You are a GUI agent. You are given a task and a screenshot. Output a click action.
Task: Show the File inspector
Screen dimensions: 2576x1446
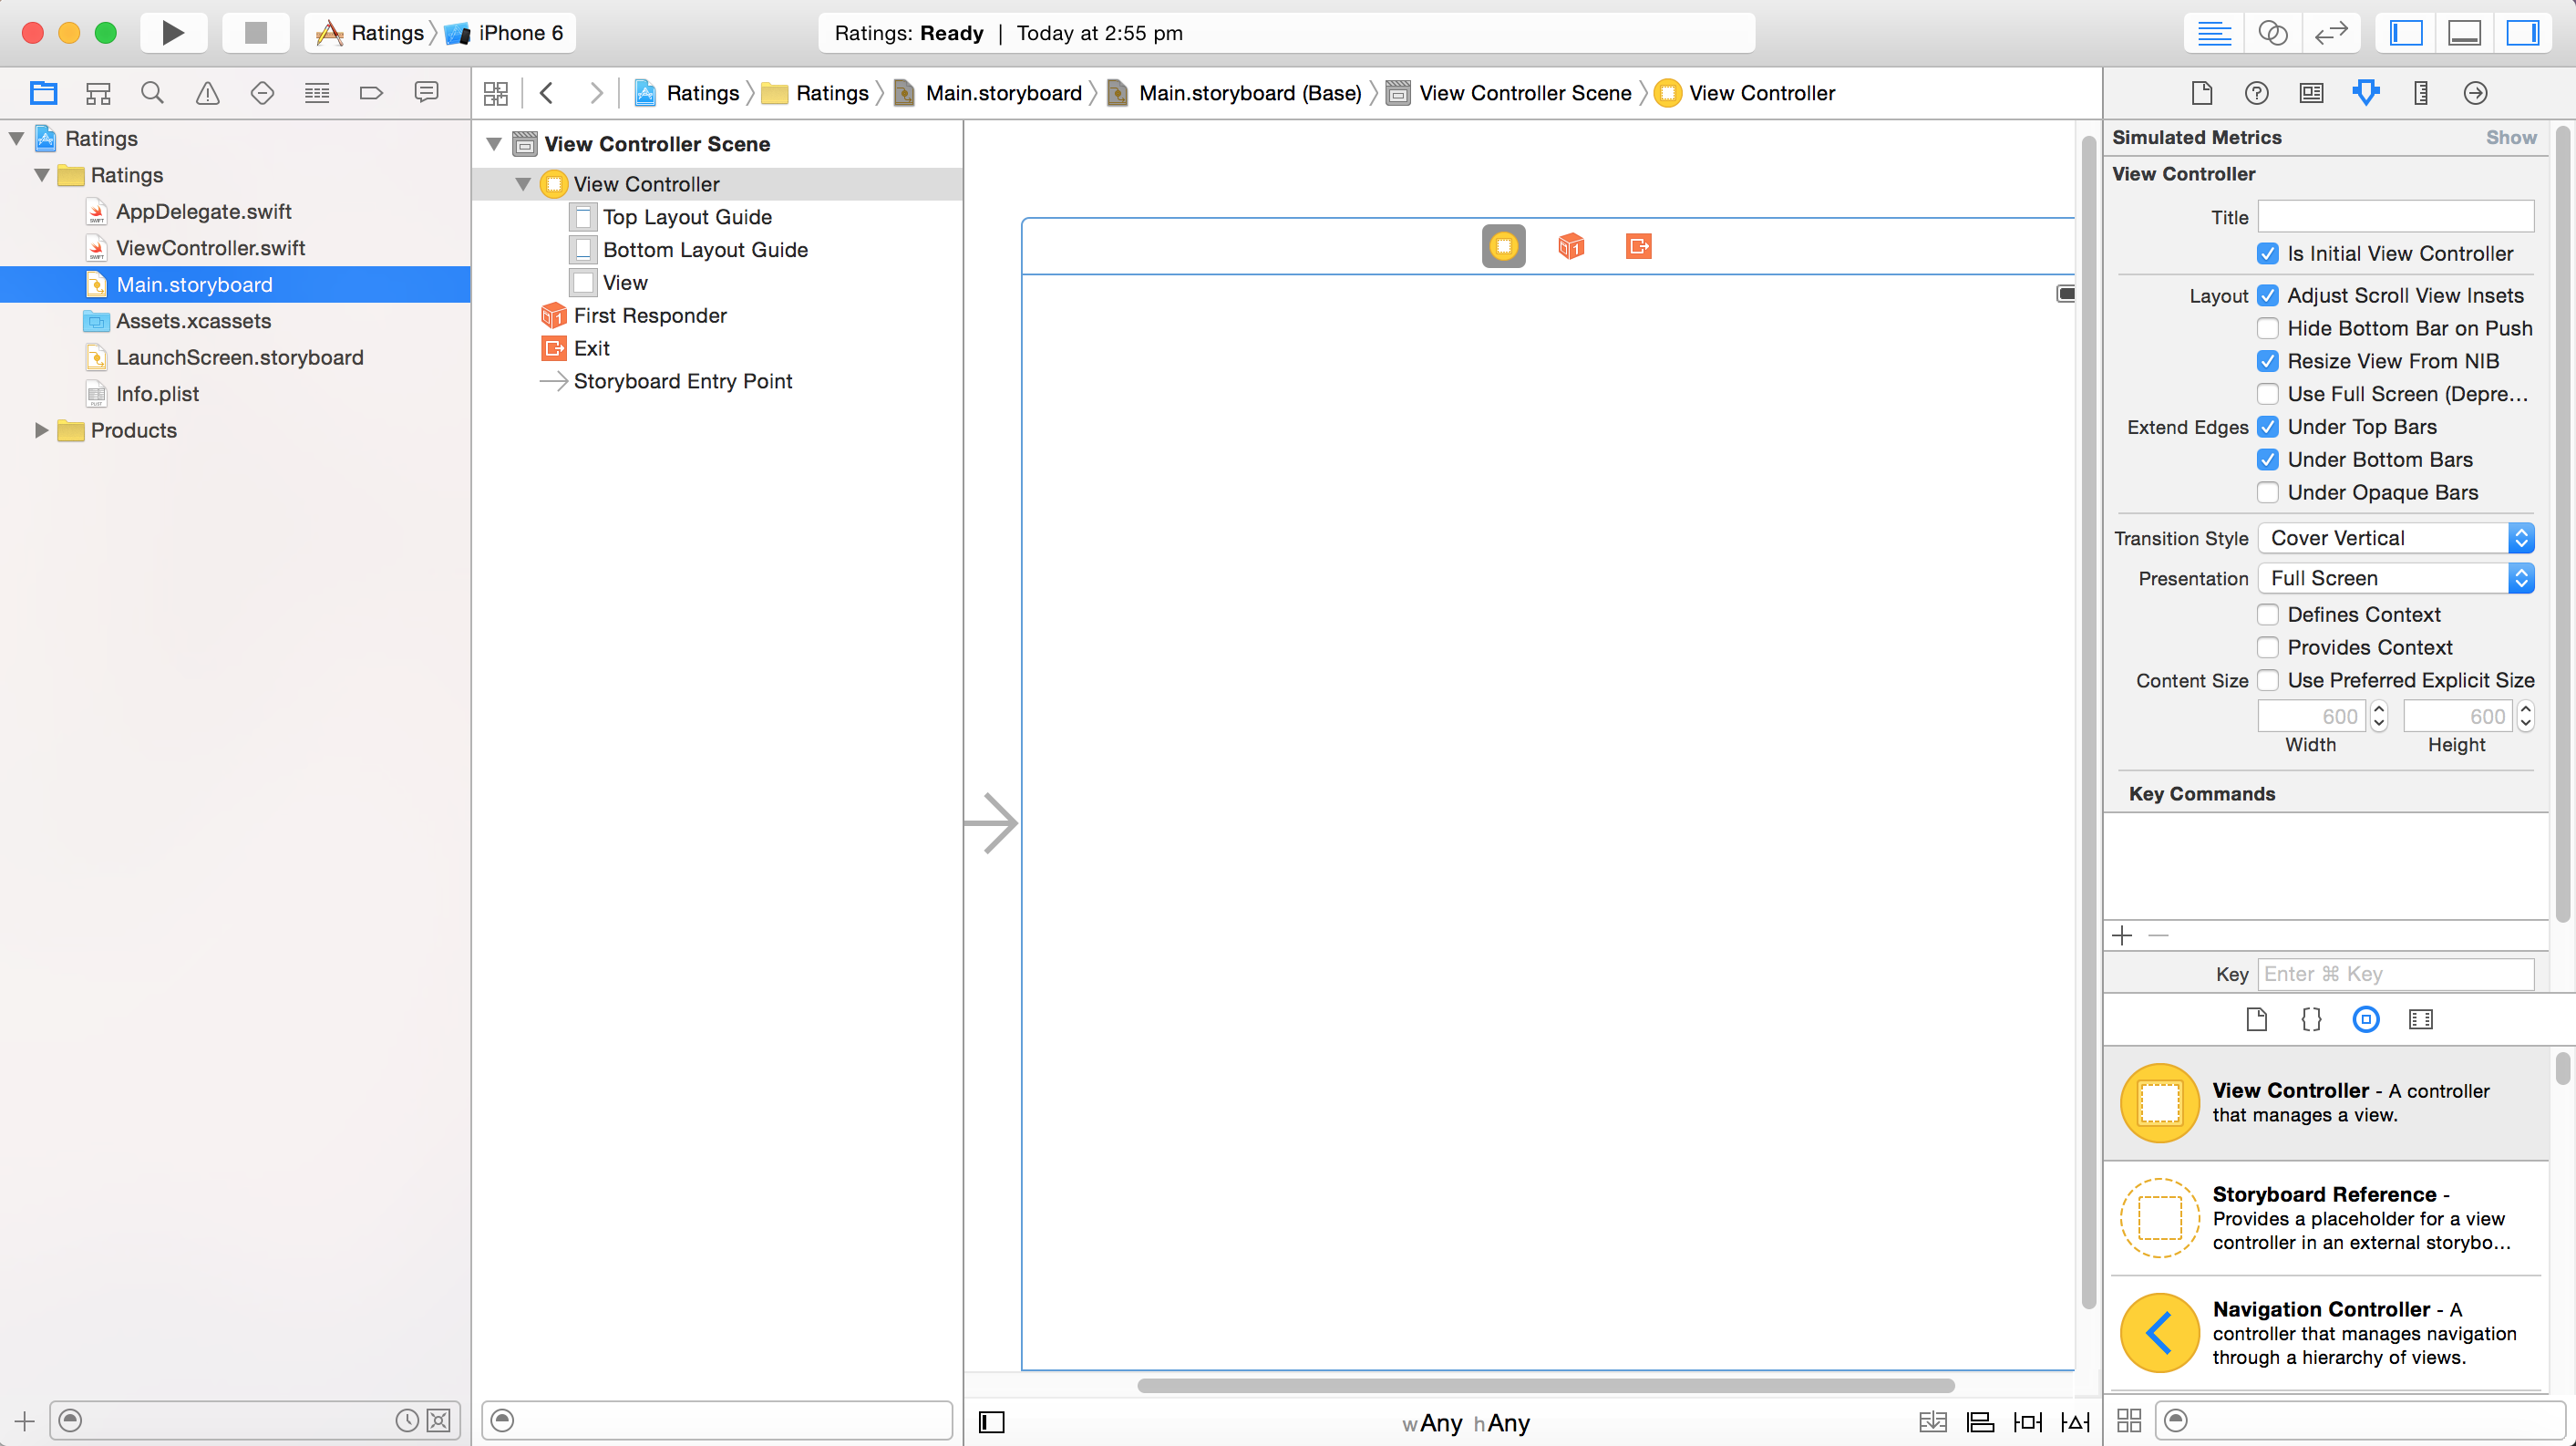pos(2202,93)
